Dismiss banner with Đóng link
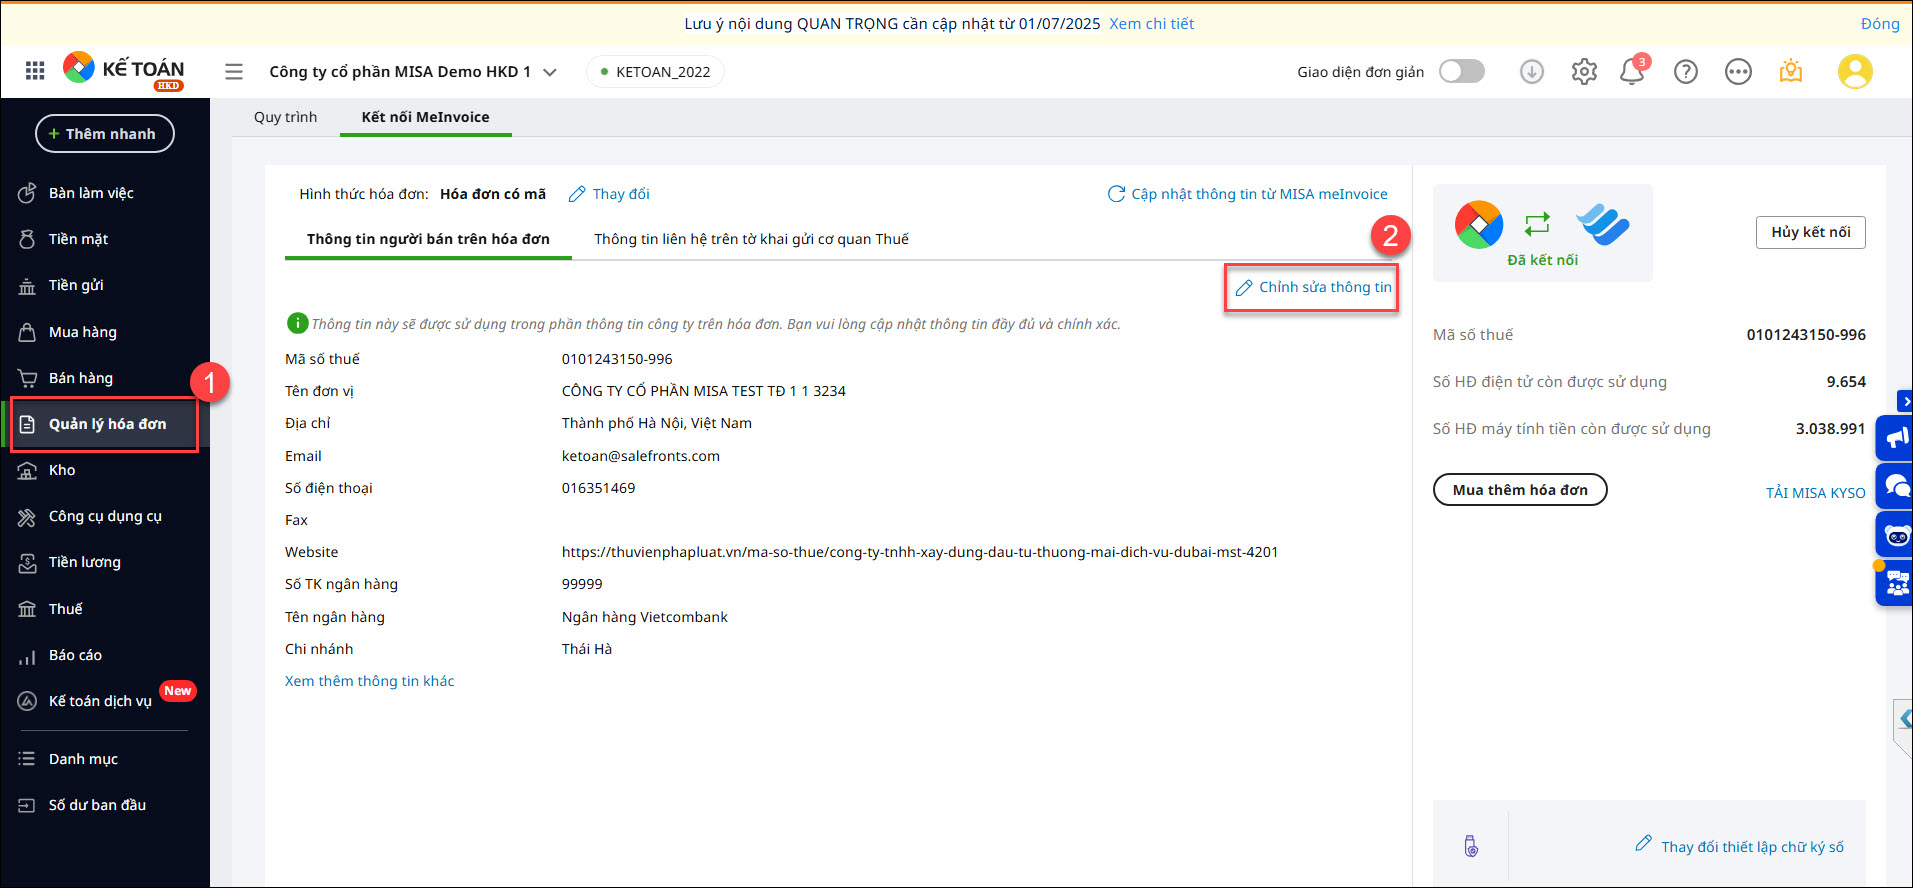The image size is (1913, 888). click(x=1880, y=24)
